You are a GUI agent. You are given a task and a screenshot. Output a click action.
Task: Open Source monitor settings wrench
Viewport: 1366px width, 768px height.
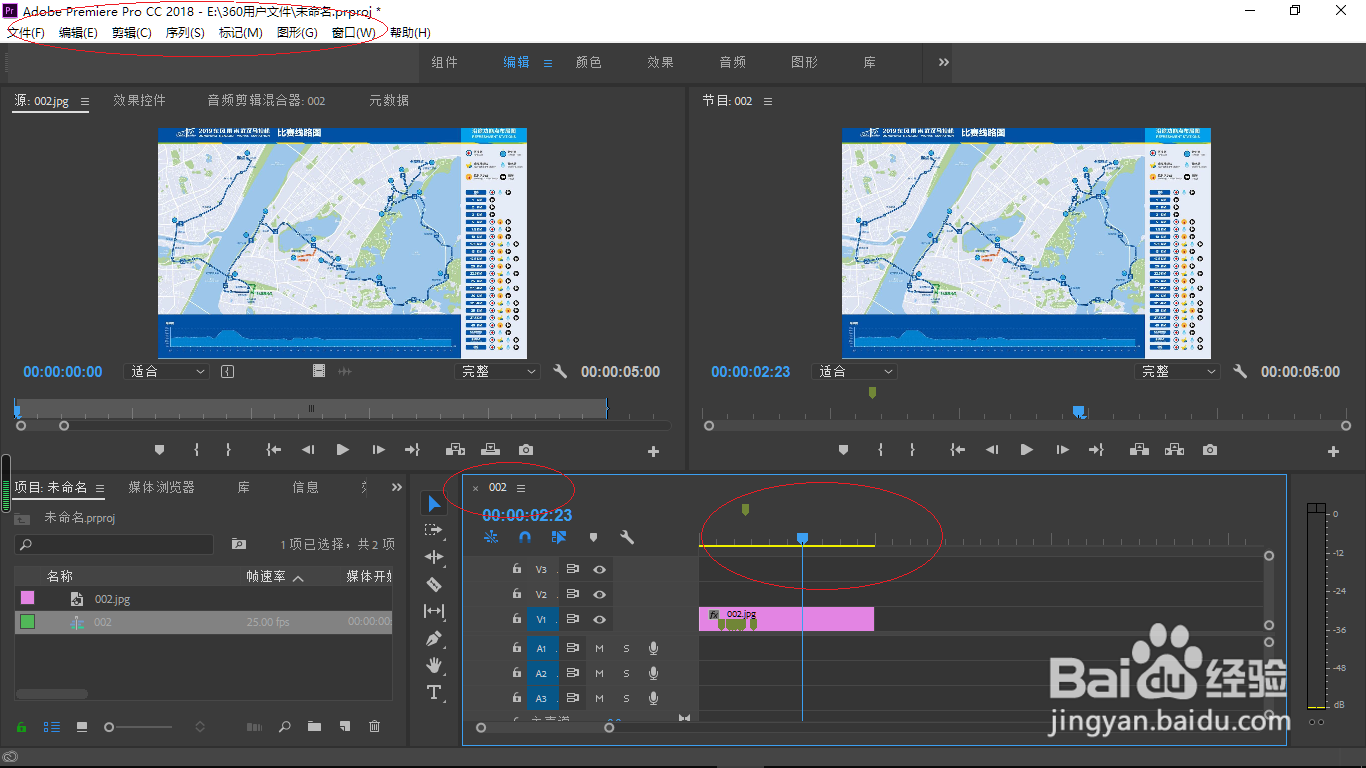[x=560, y=371]
